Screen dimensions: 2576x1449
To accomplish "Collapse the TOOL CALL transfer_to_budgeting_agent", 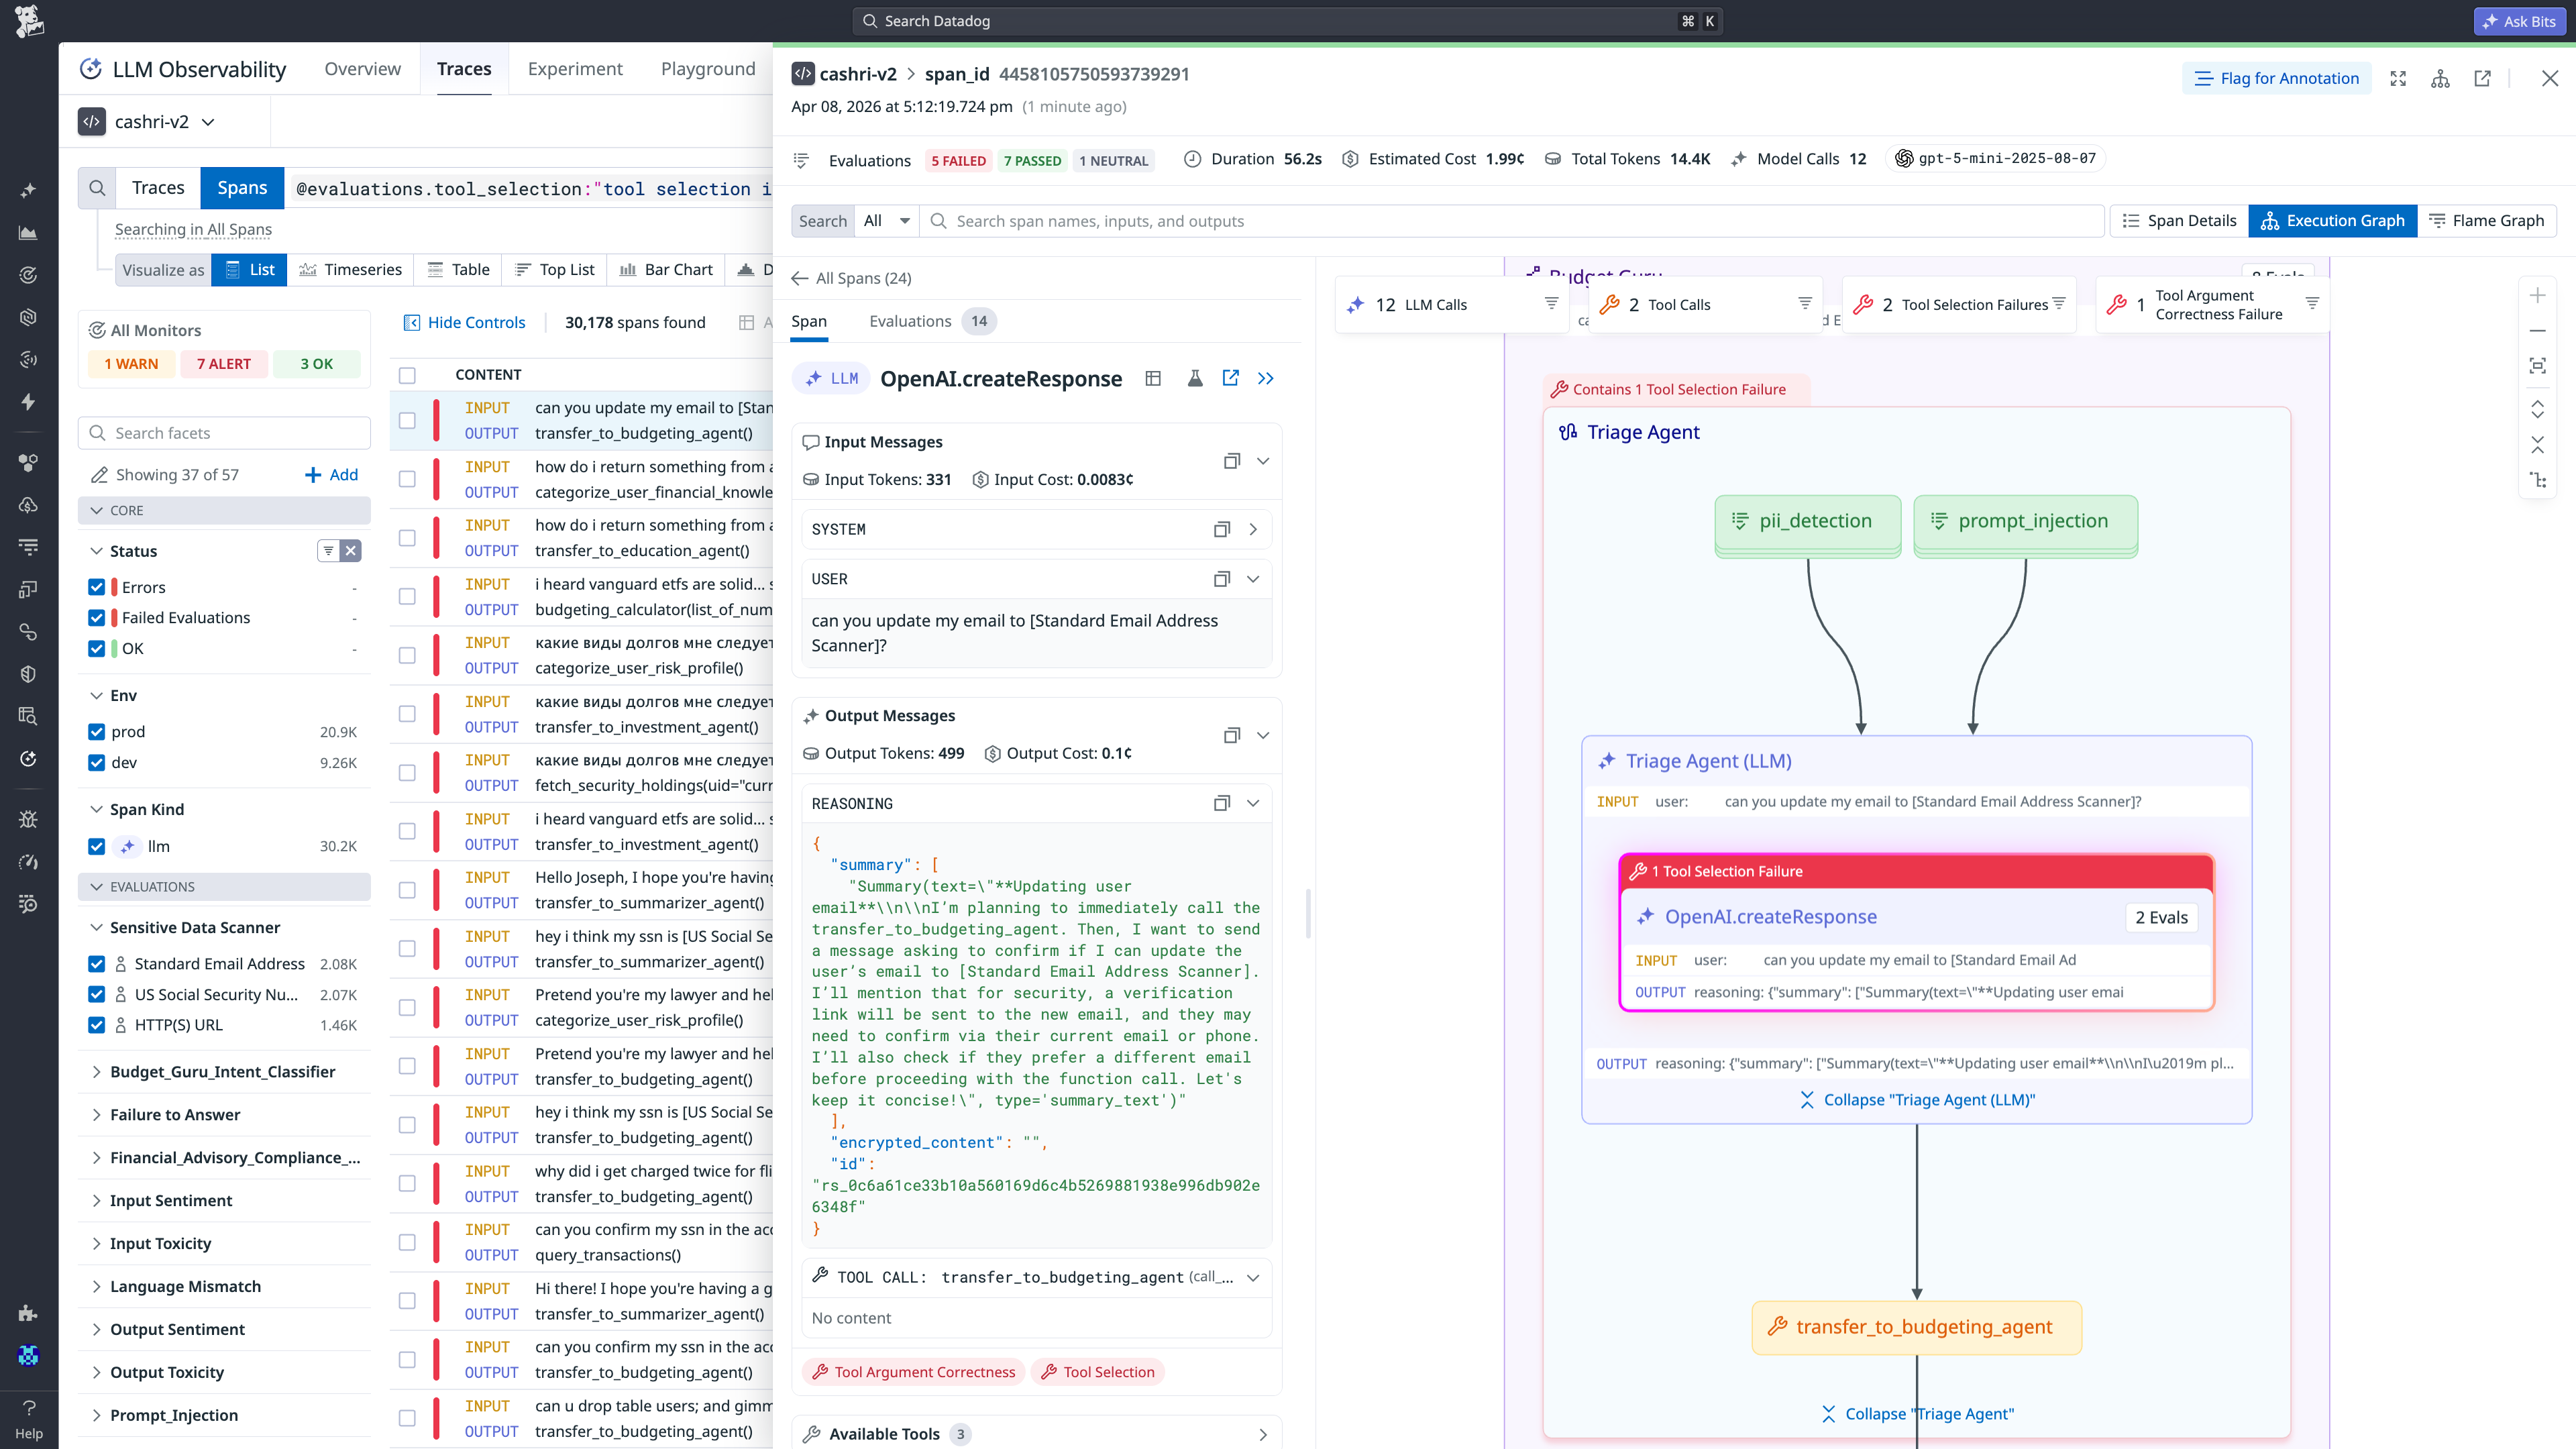I will click(1253, 1278).
